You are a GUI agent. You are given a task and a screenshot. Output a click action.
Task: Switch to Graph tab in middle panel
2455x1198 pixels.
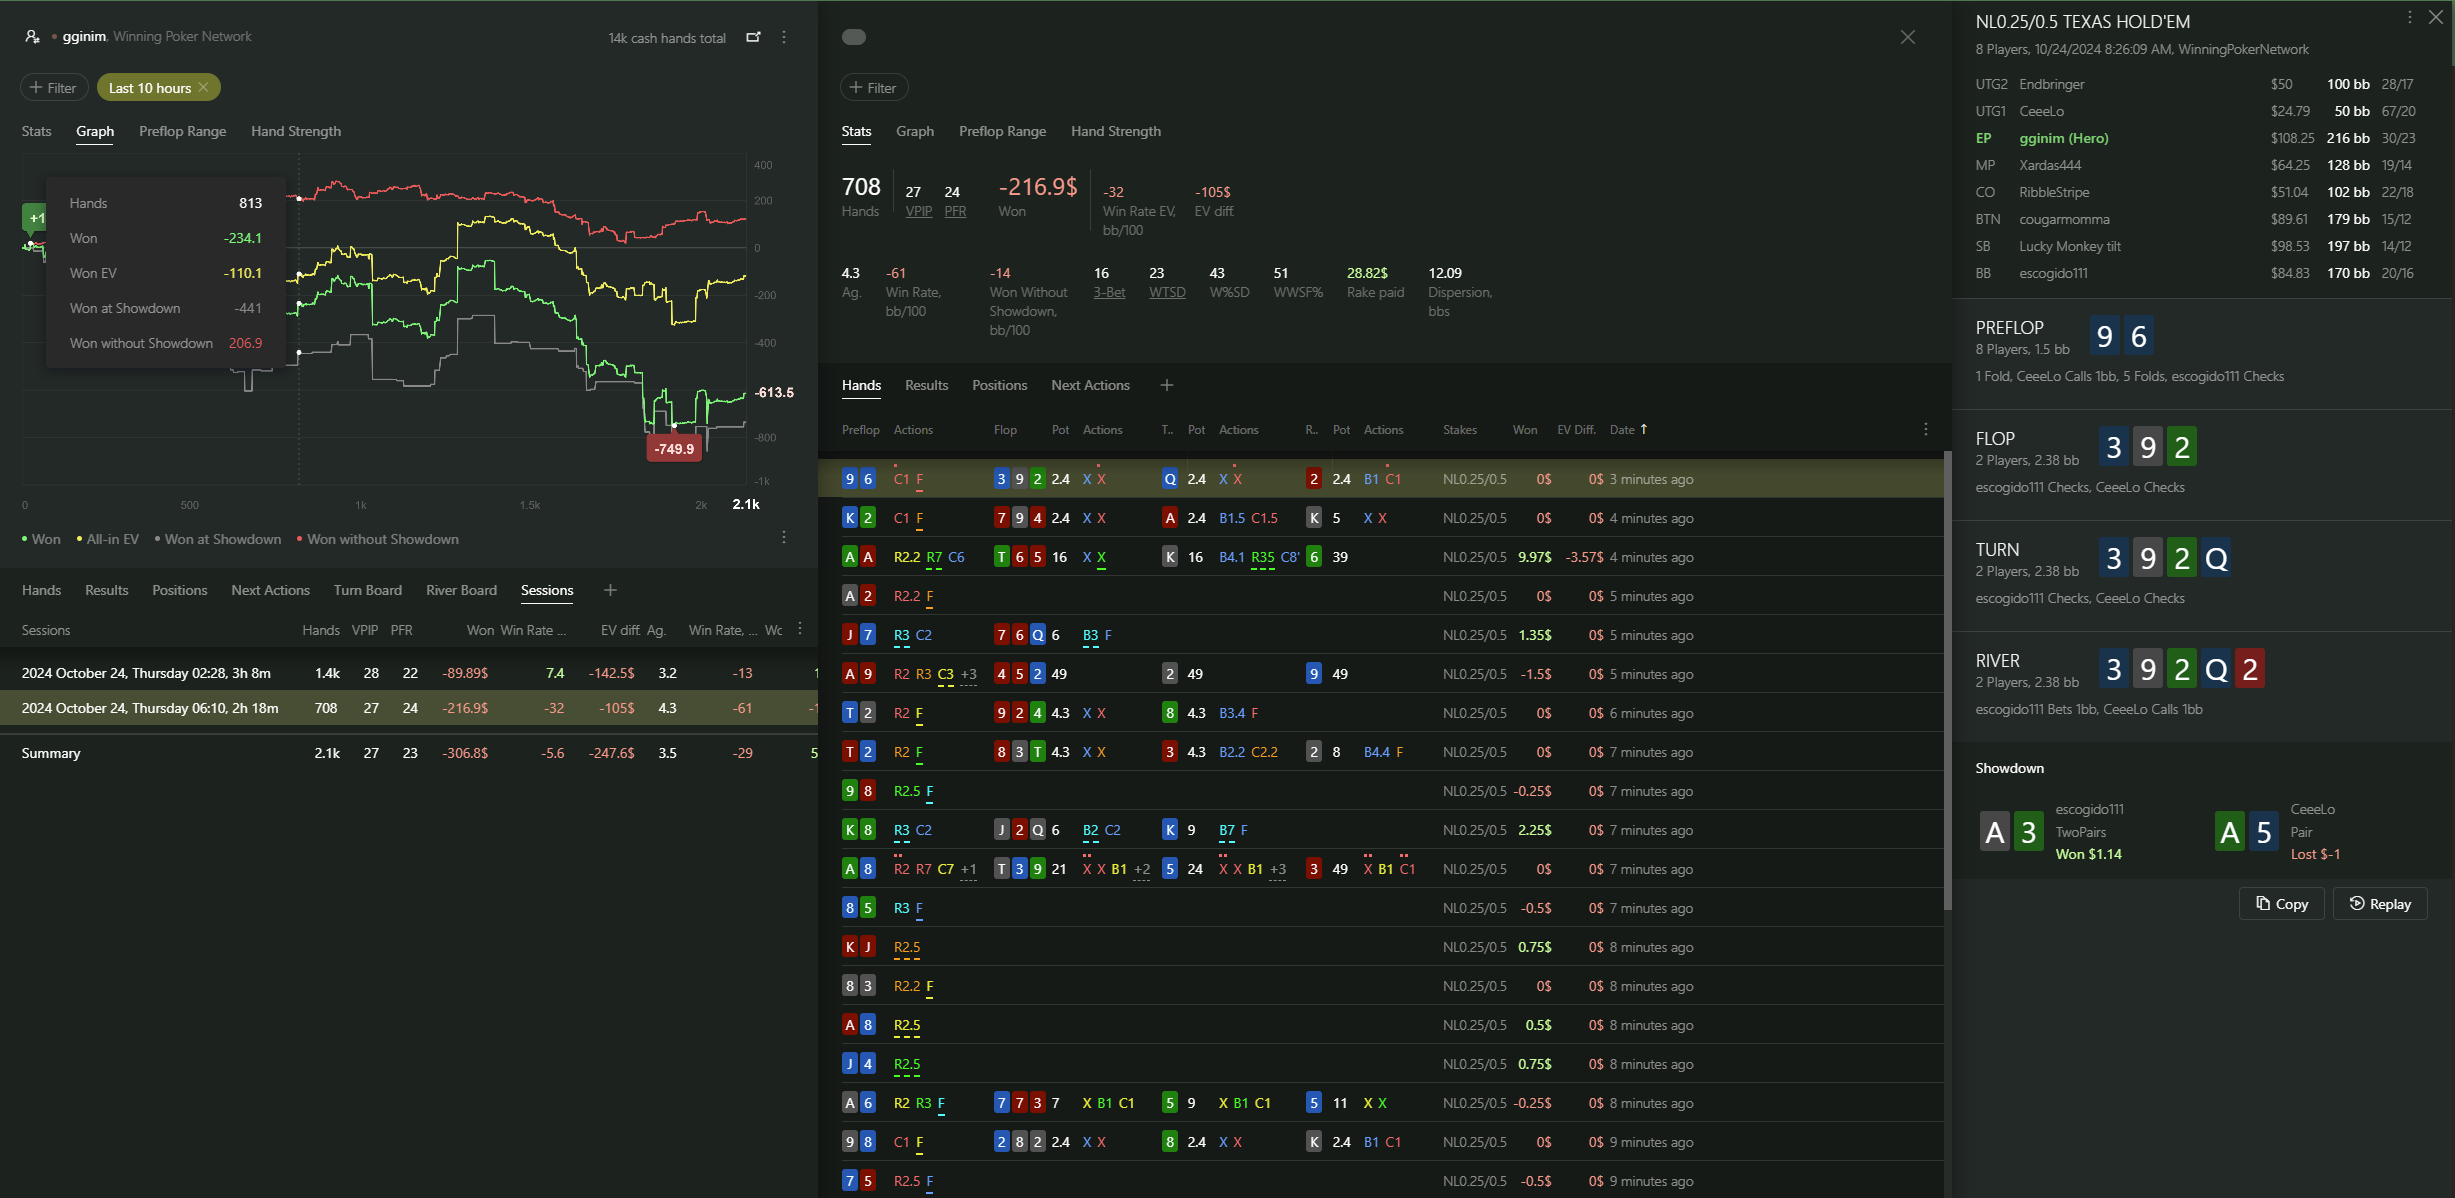point(915,131)
